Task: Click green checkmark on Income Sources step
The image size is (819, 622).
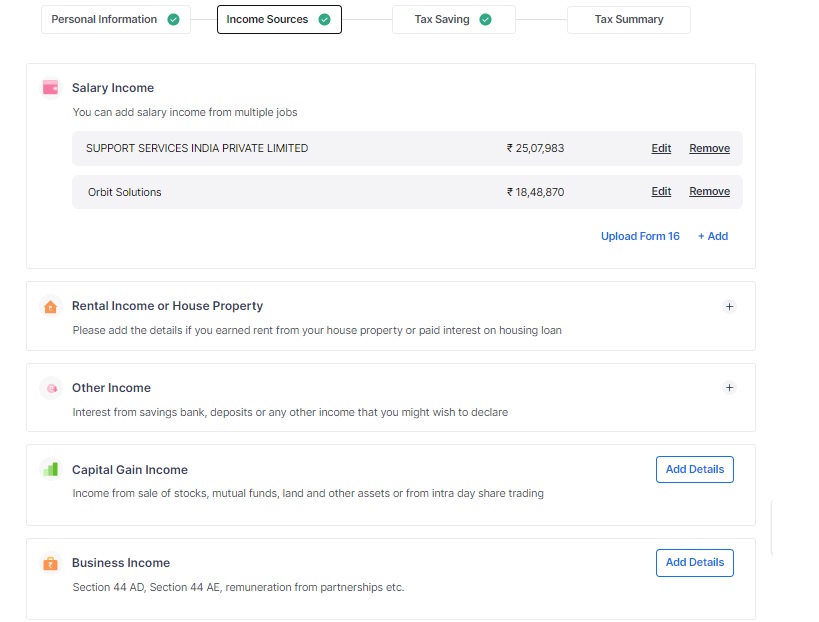Action: (x=324, y=20)
